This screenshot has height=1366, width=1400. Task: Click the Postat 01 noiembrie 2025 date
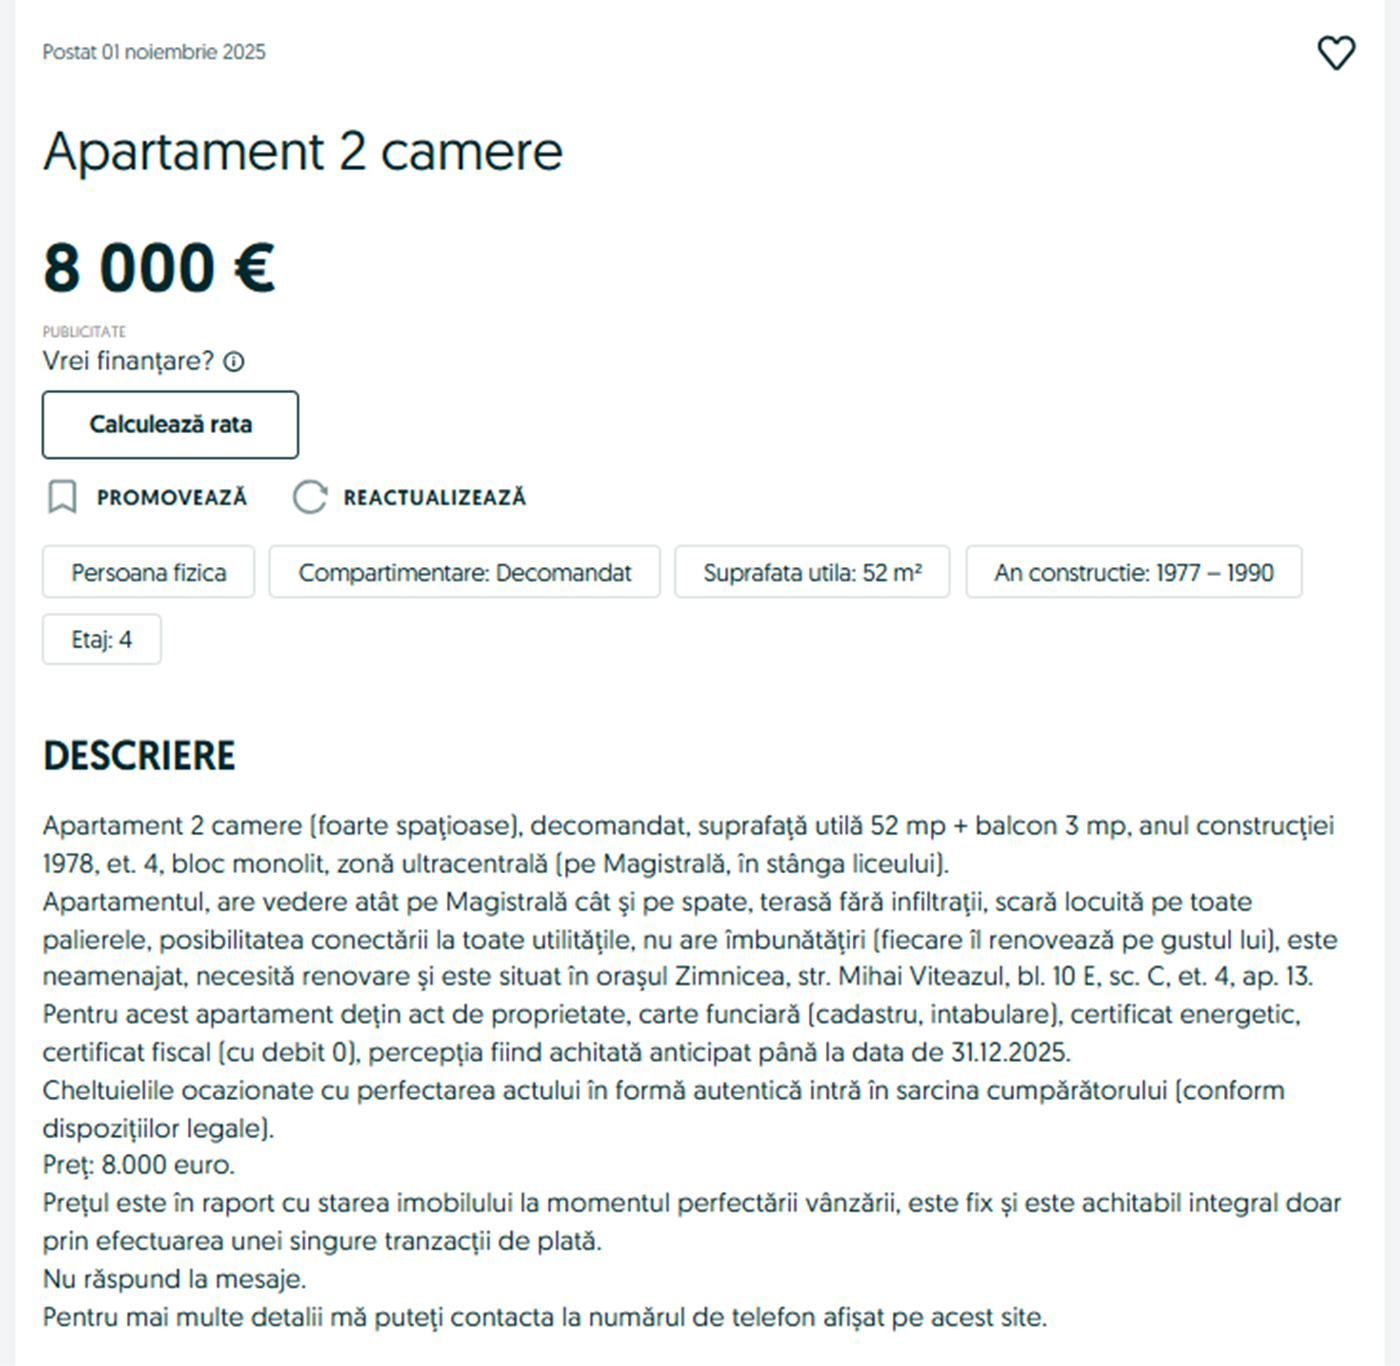click(154, 52)
